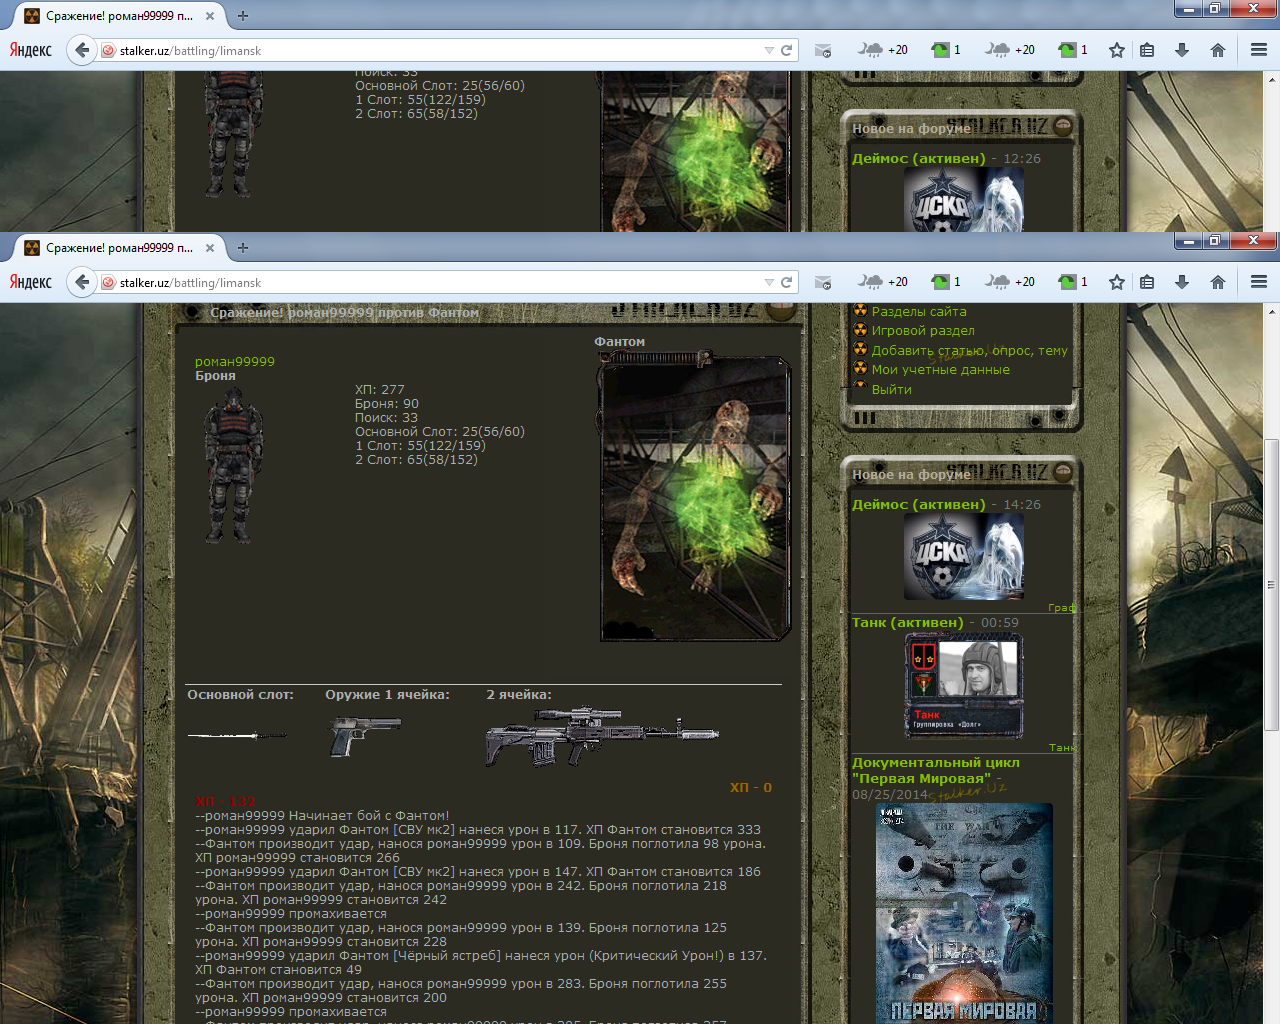Bookmark the page with back window's star
1280x1024 pixels.
1117,50
